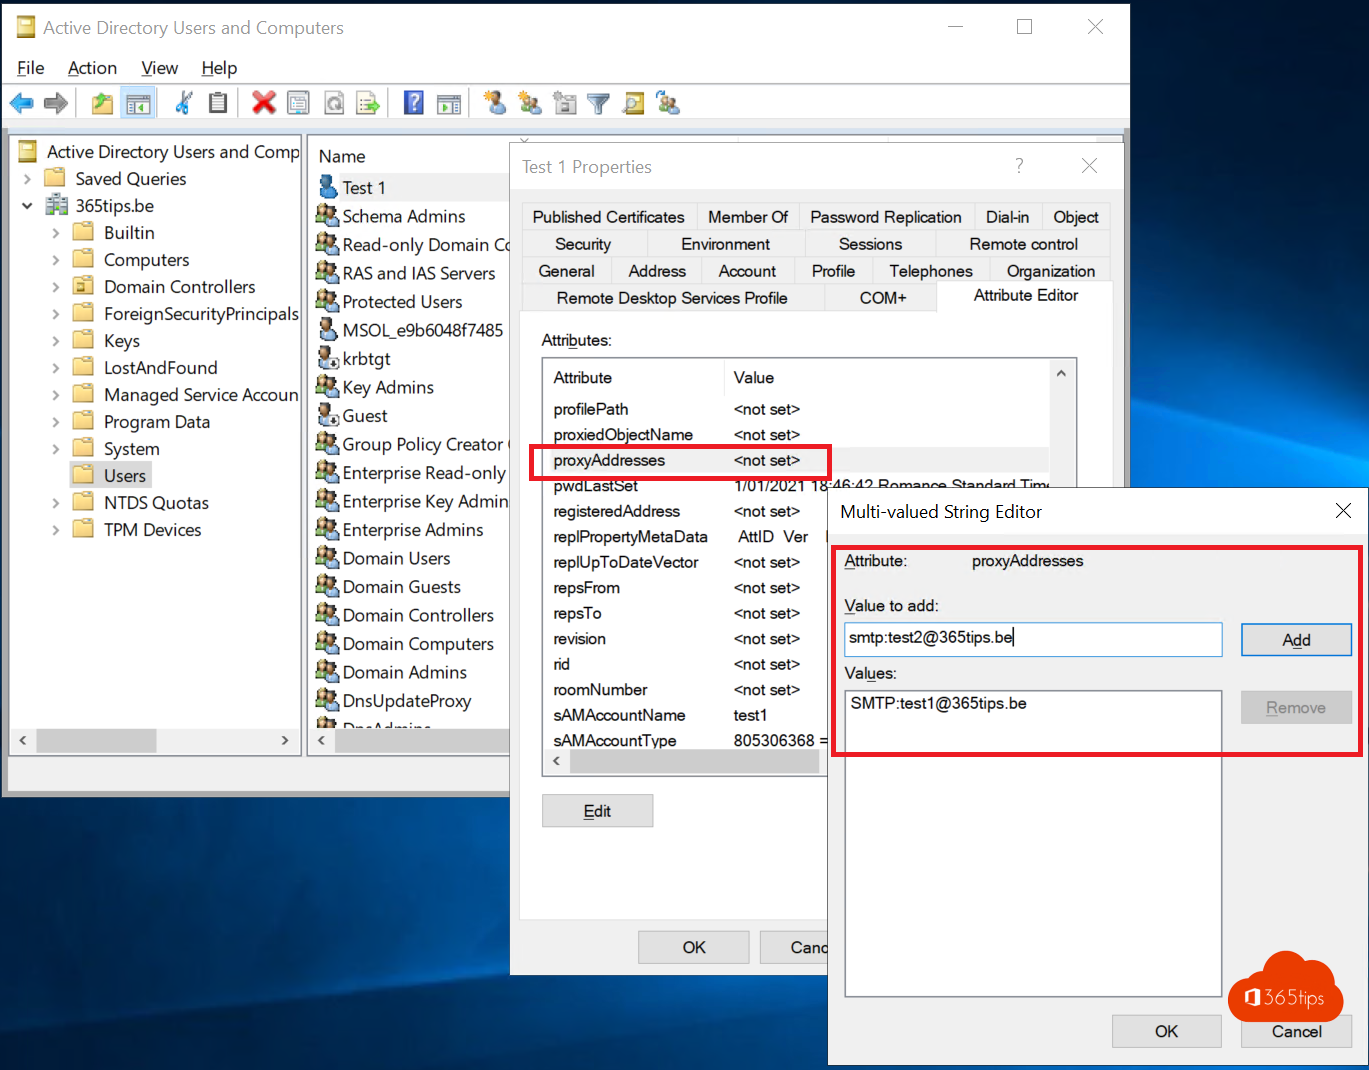Viewport: 1369px width, 1070px height.
Task: Delete selected object via red X icon
Action: coord(263,102)
